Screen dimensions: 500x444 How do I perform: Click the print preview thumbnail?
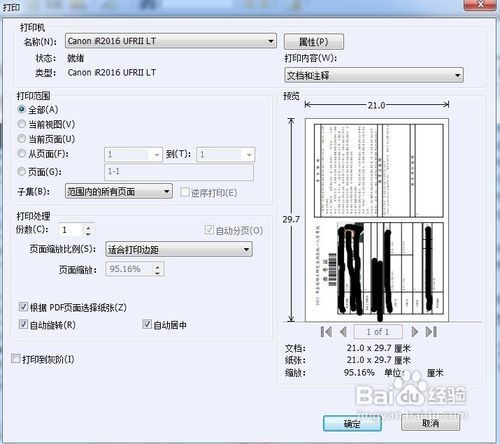click(377, 220)
